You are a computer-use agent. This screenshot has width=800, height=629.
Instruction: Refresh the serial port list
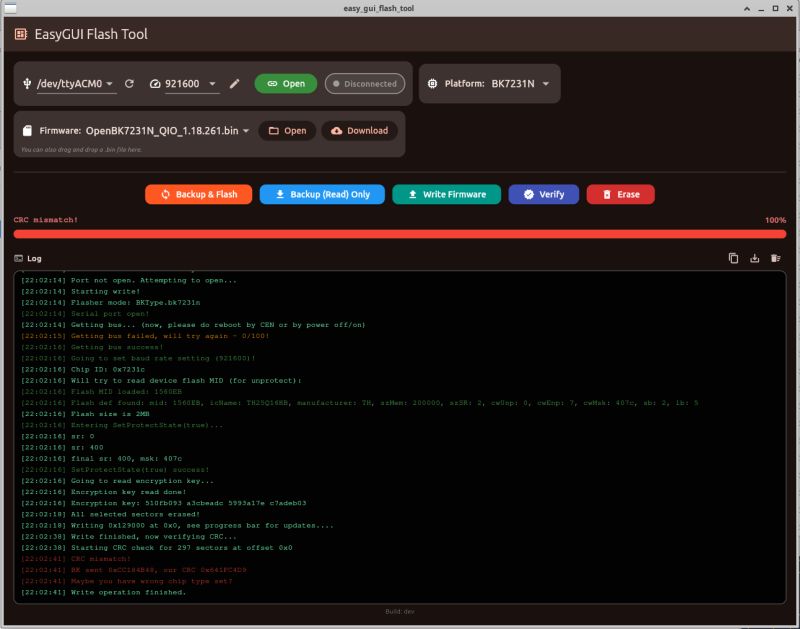tap(130, 83)
